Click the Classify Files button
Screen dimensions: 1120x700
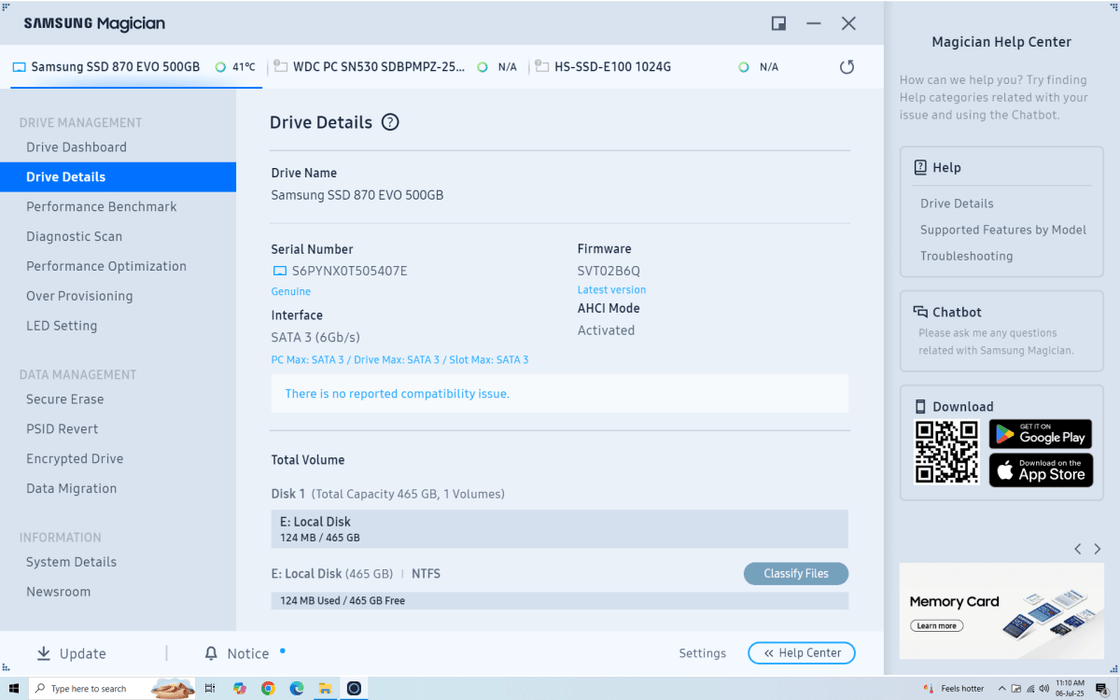click(795, 573)
